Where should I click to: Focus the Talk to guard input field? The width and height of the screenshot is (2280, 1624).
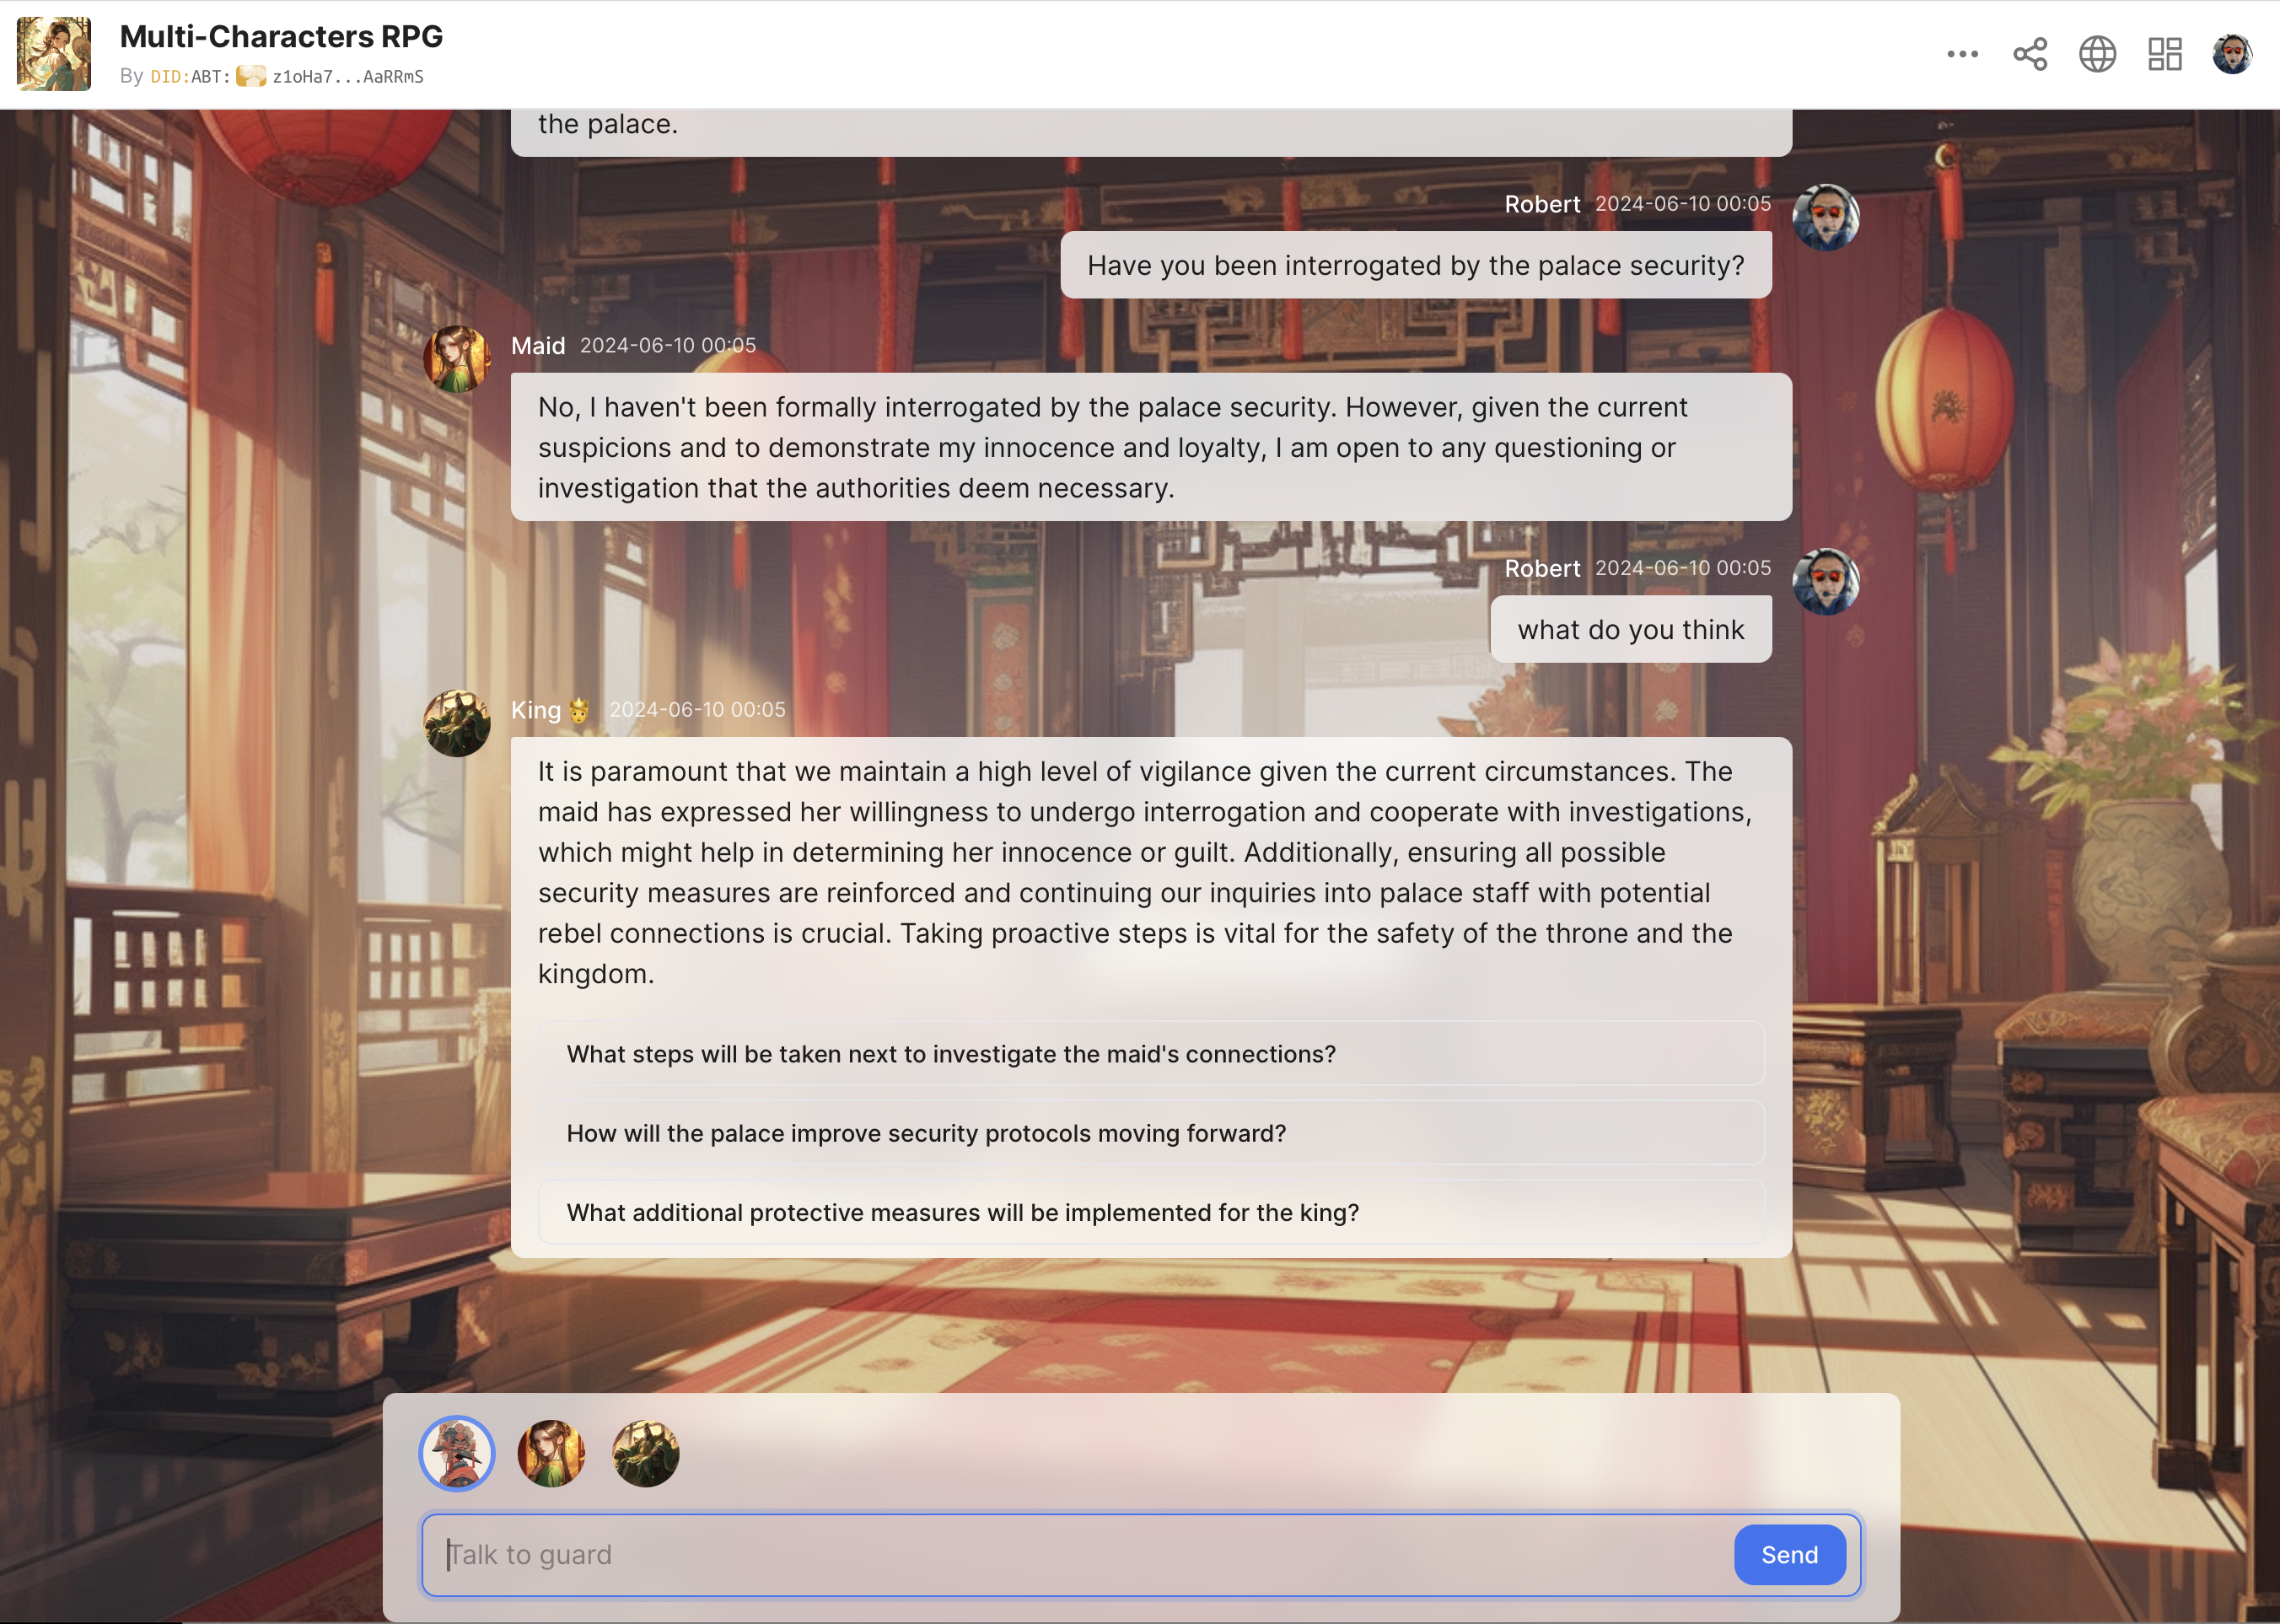coord(1080,1554)
